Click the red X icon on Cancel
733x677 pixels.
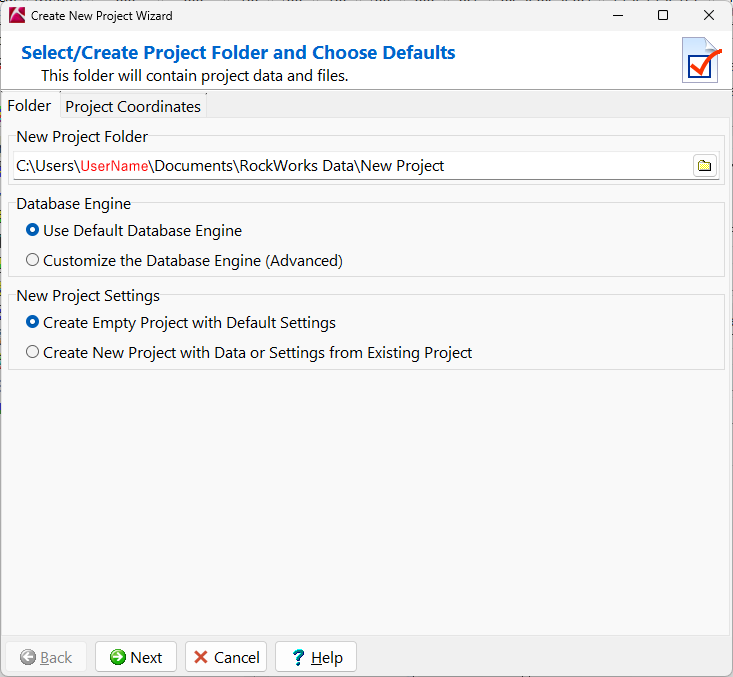point(201,657)
